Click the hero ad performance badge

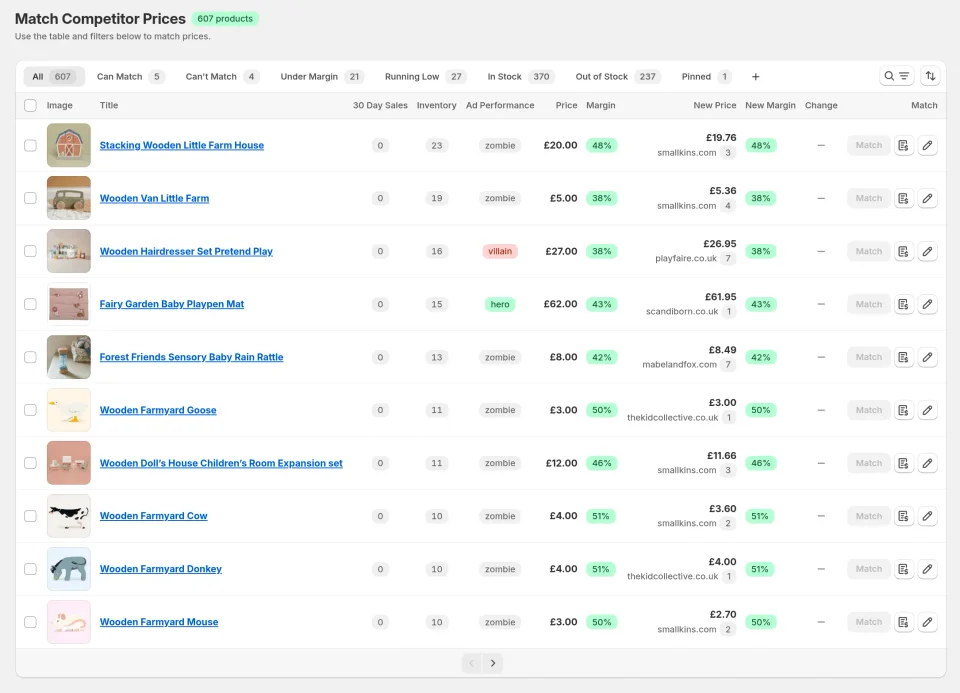point(500,304)
